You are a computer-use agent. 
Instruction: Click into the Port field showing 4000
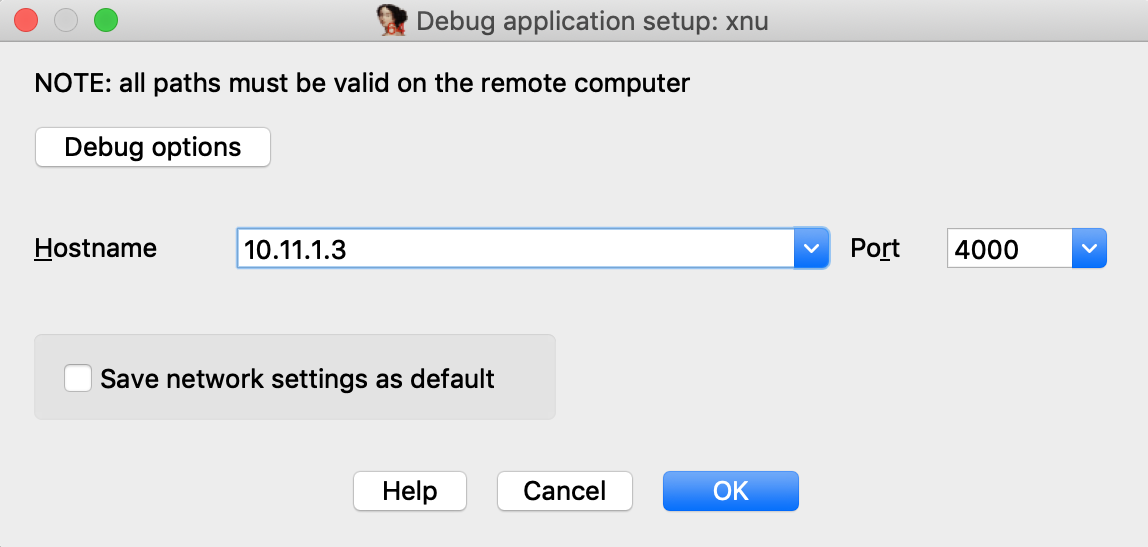pos(1008,249)
